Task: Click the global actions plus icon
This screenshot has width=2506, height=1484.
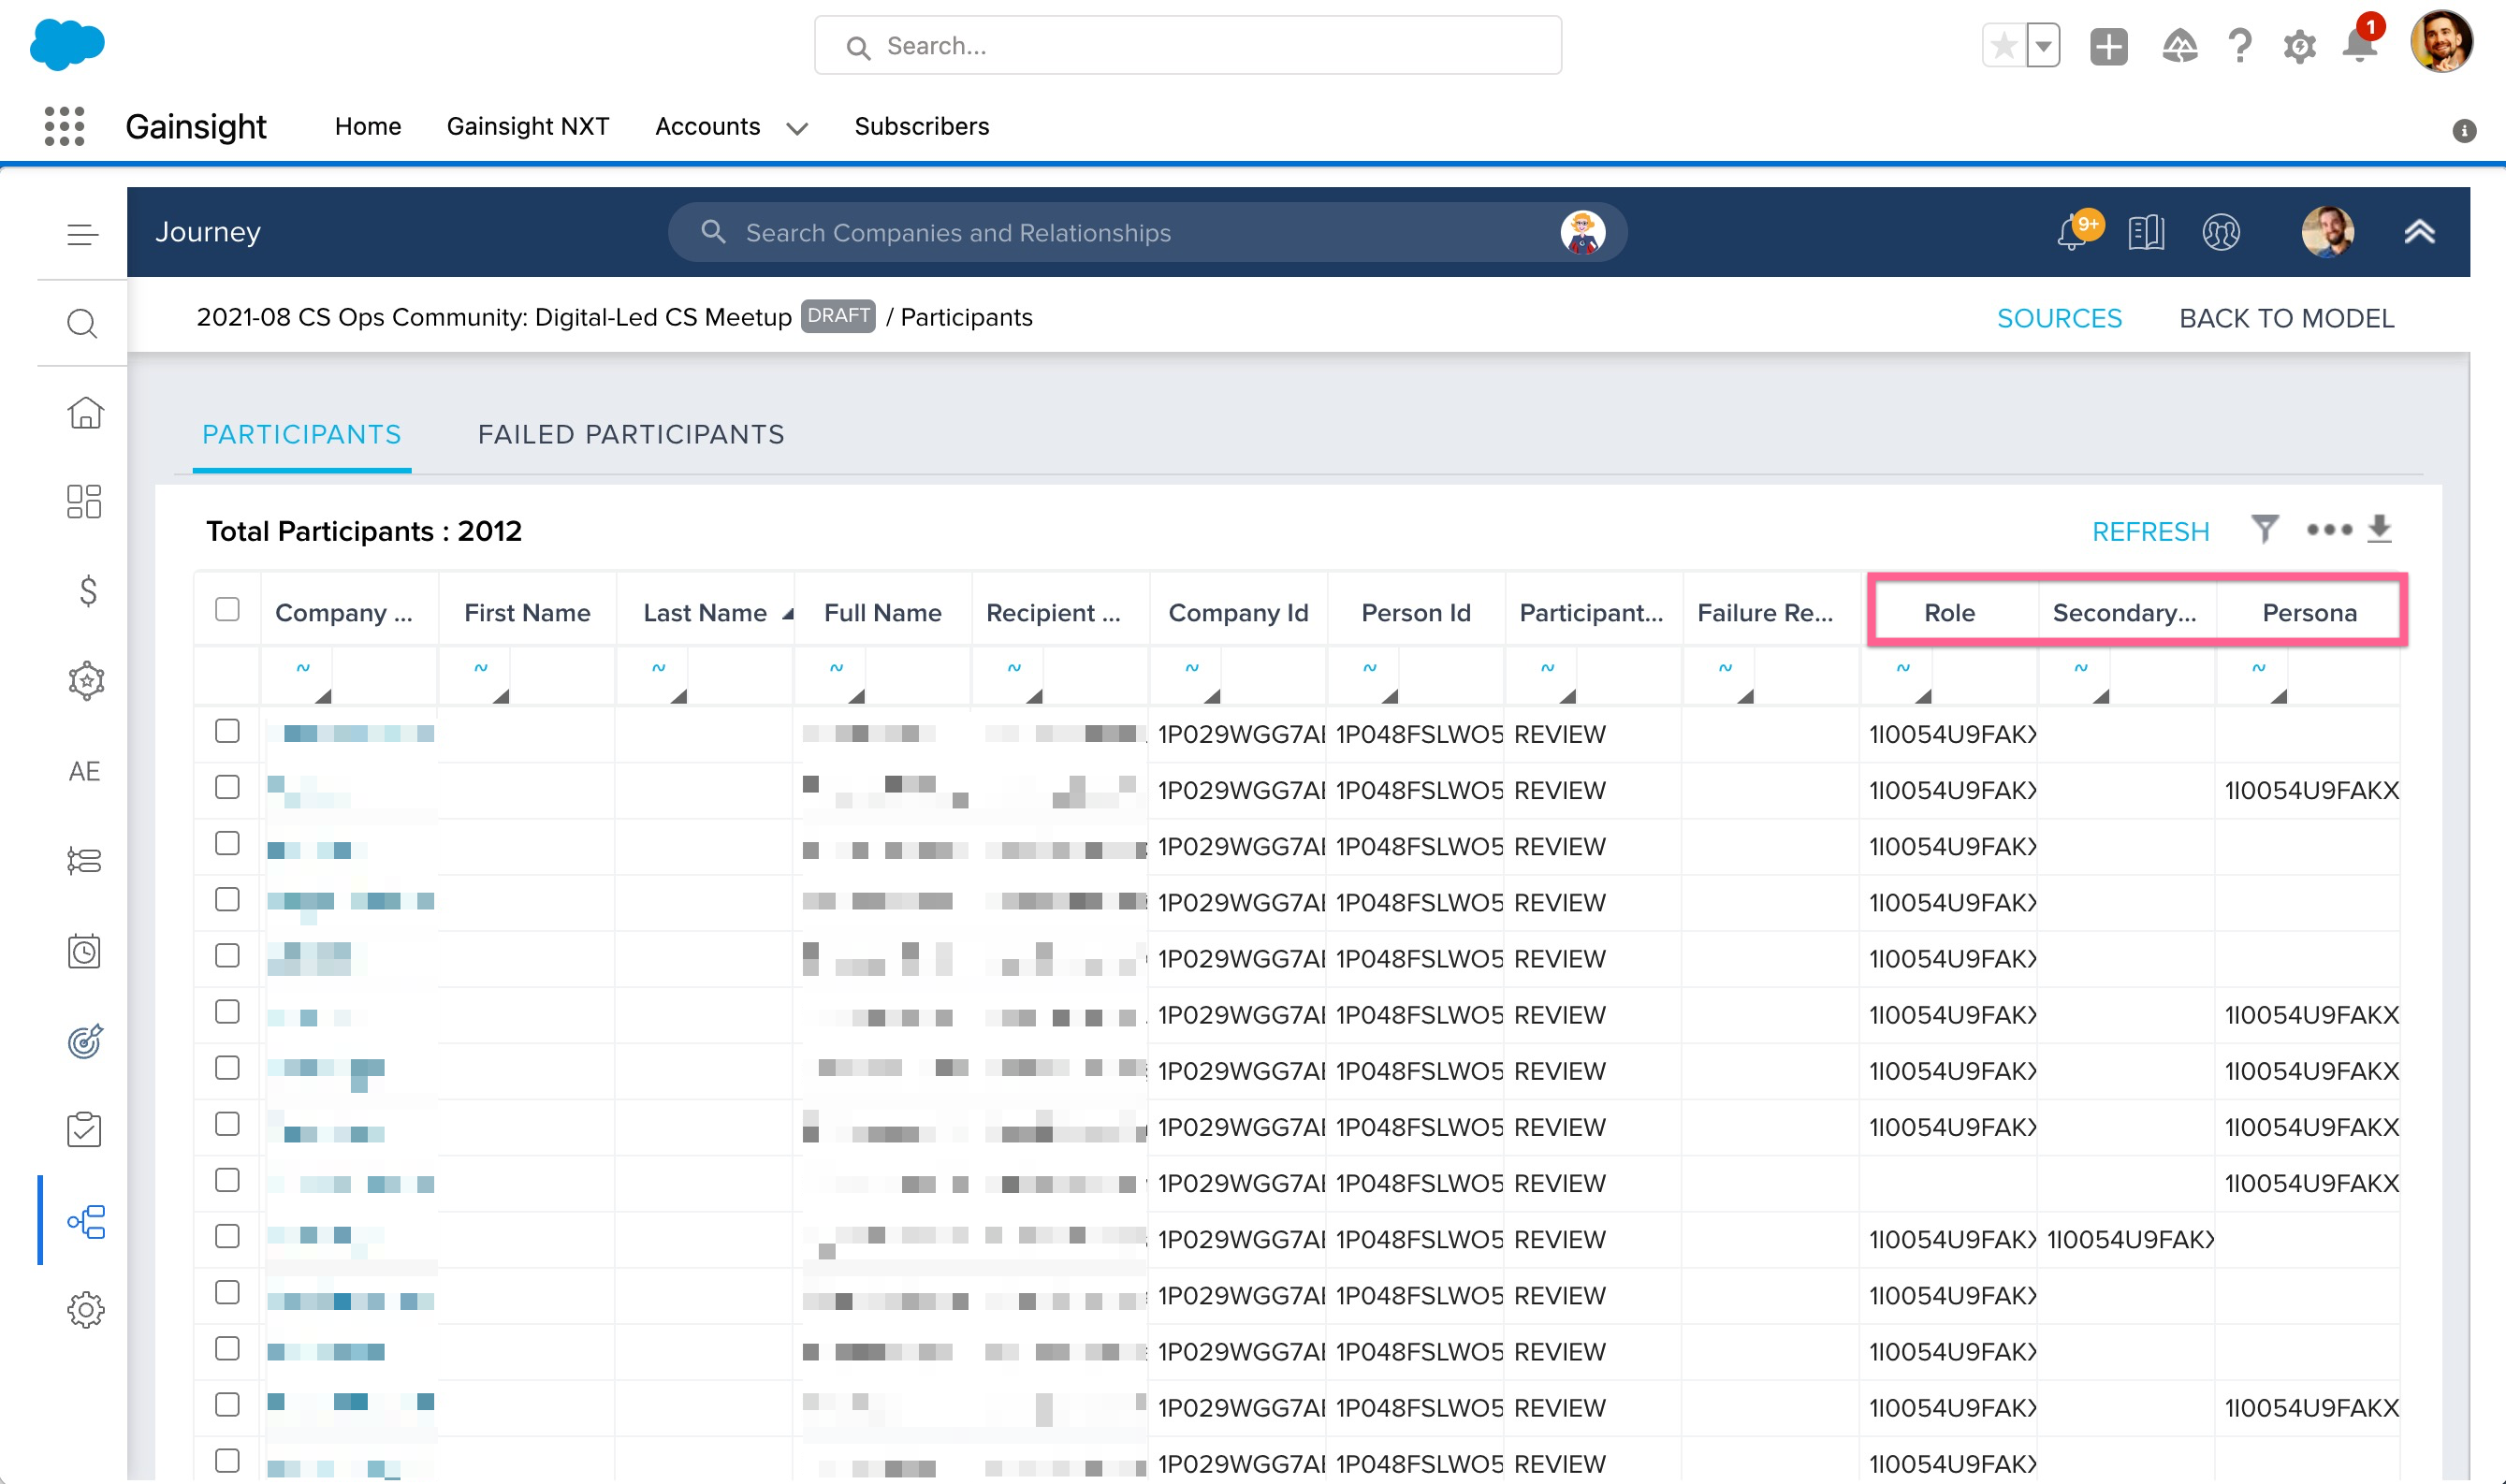Action: [2109, 46]
